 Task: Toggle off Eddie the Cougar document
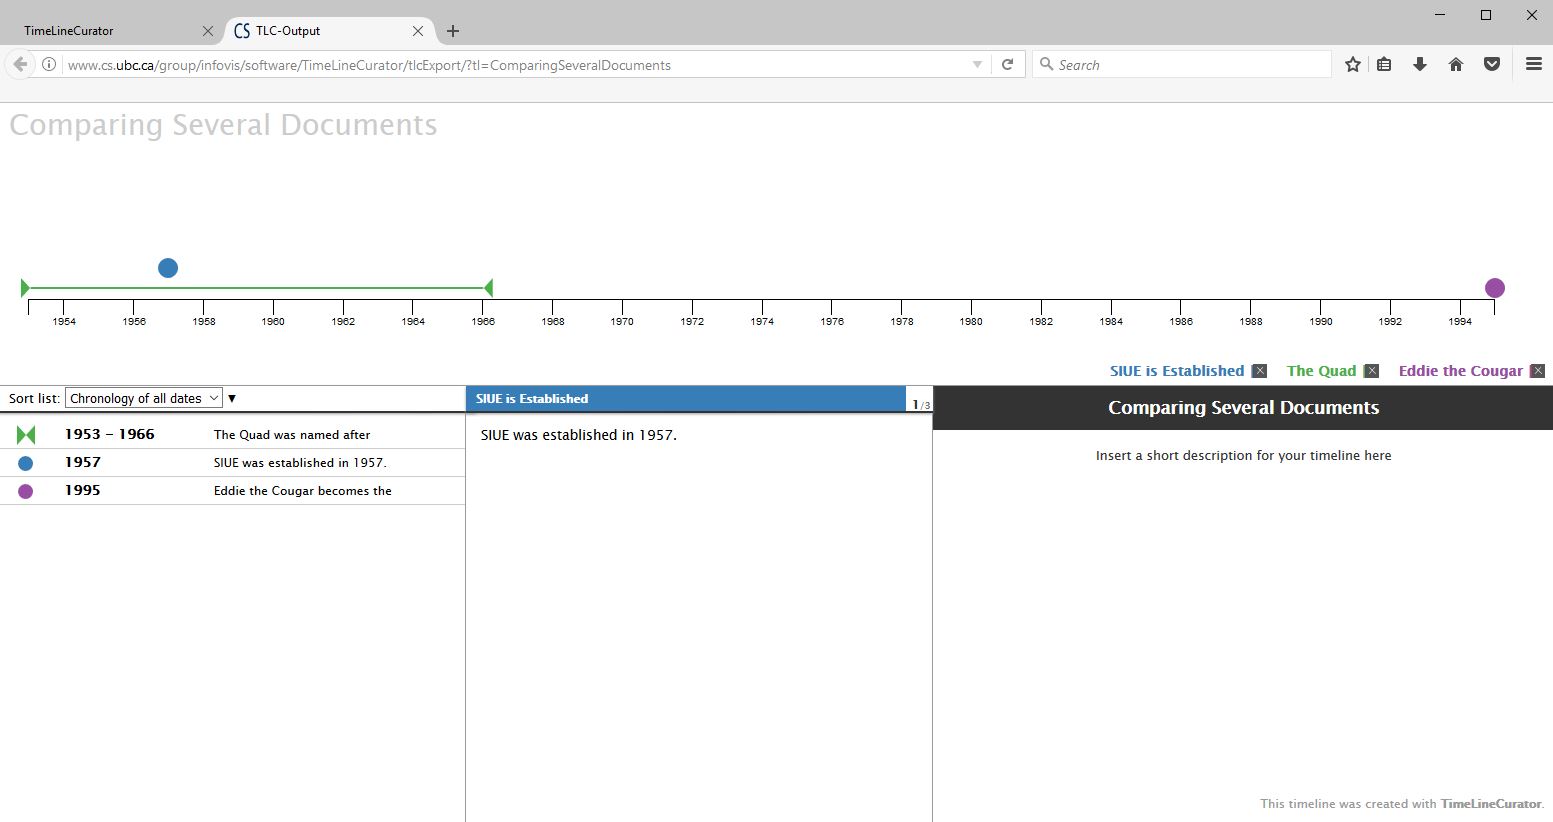point(1537,371)
